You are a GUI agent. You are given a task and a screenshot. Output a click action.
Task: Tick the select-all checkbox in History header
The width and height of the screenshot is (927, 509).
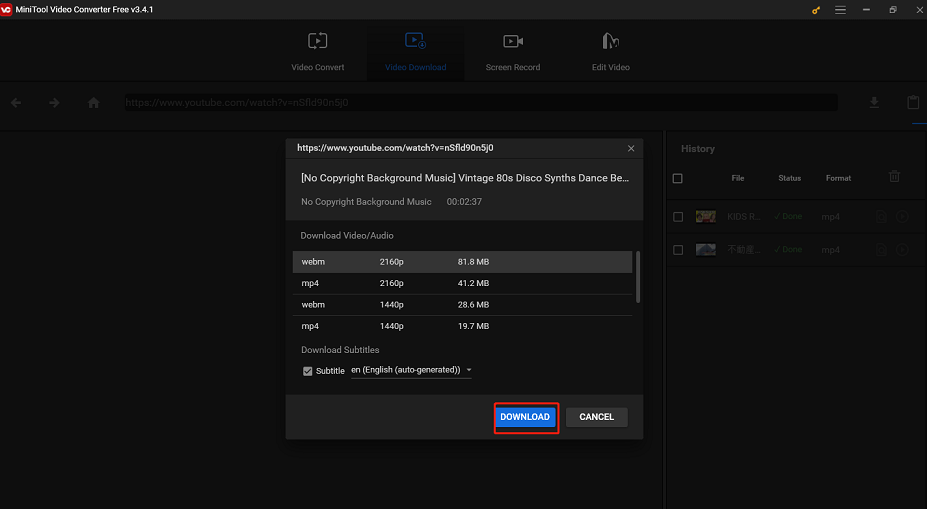pyautogui.click(x=678, y=179)
